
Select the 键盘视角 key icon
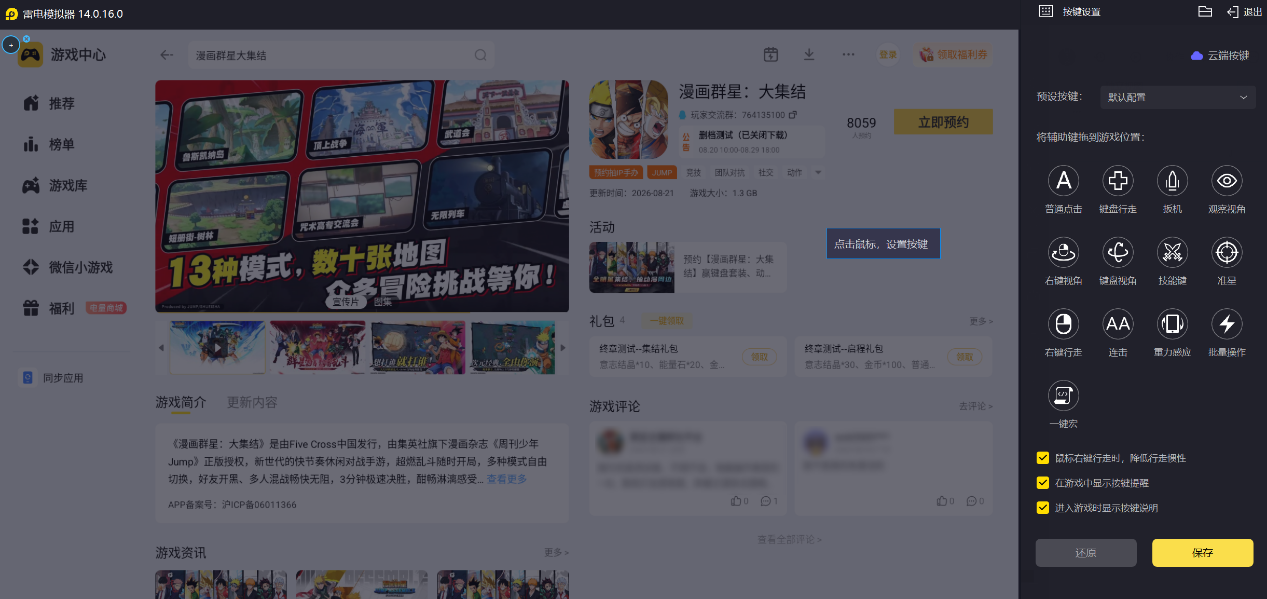pyautogui.click(x=1118, y=252)
